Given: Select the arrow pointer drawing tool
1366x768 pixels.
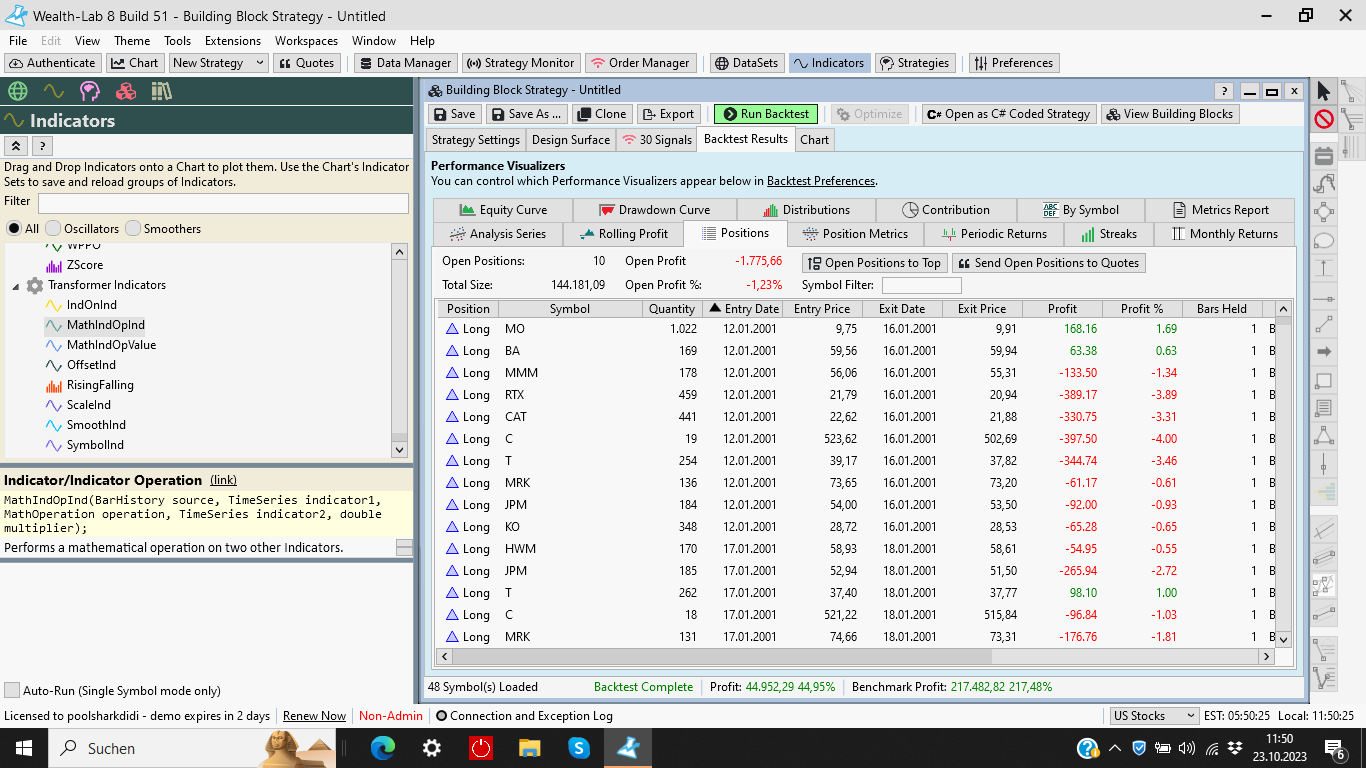Looking at the screenshot, I should (1324, 91).
